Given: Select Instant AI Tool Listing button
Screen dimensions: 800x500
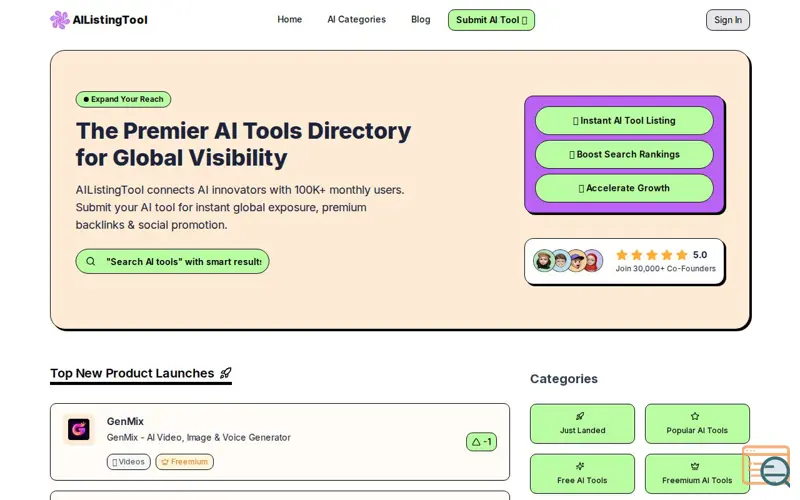Looking at the screenshot, I should (624, 120).
